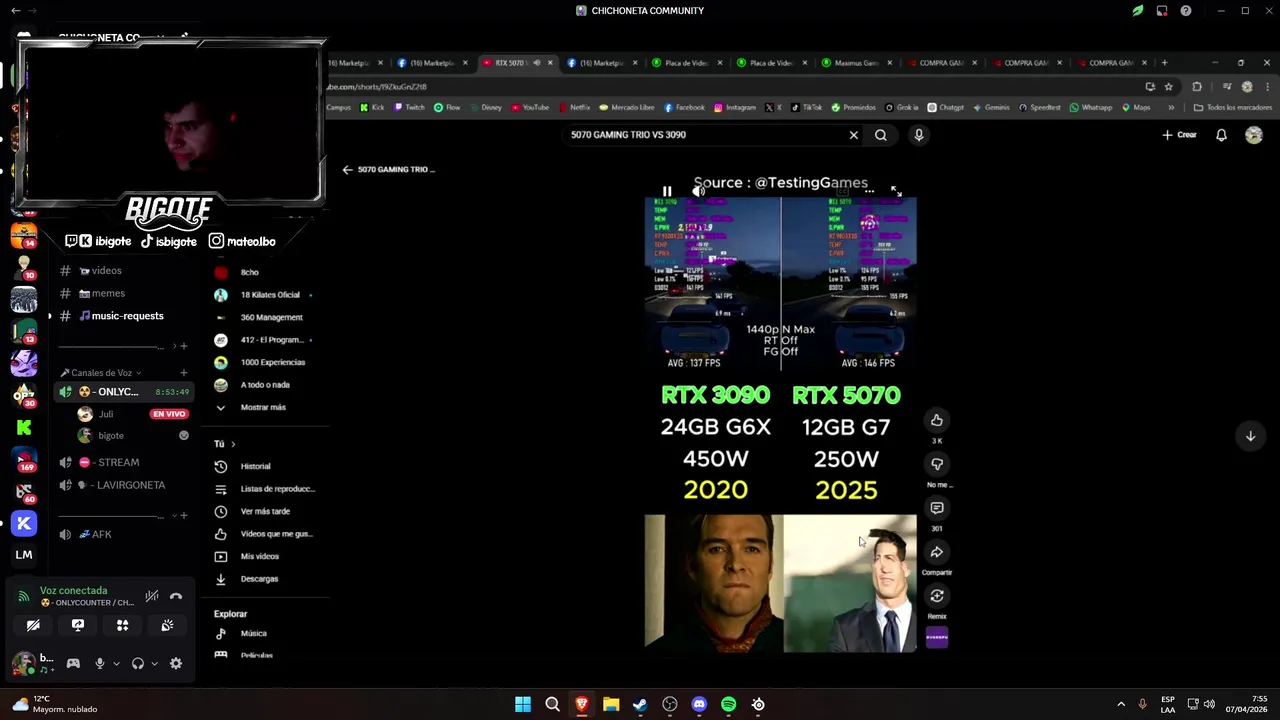Open YouTube notifications bell
Screen dimensions: 1280x720
pos(1221,135)
